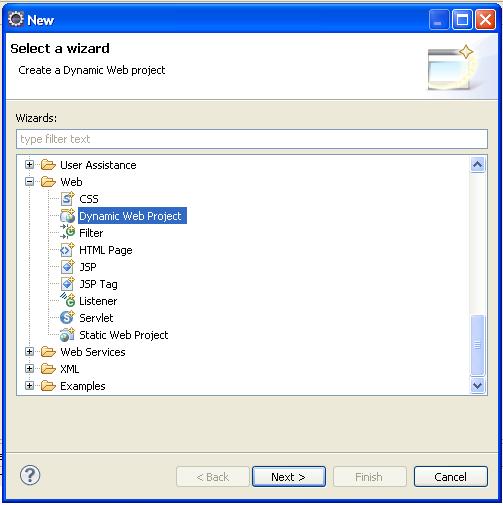The image size is (503, 505).
Task: Click the Listener wizard icon
Action: pos(67,301)
